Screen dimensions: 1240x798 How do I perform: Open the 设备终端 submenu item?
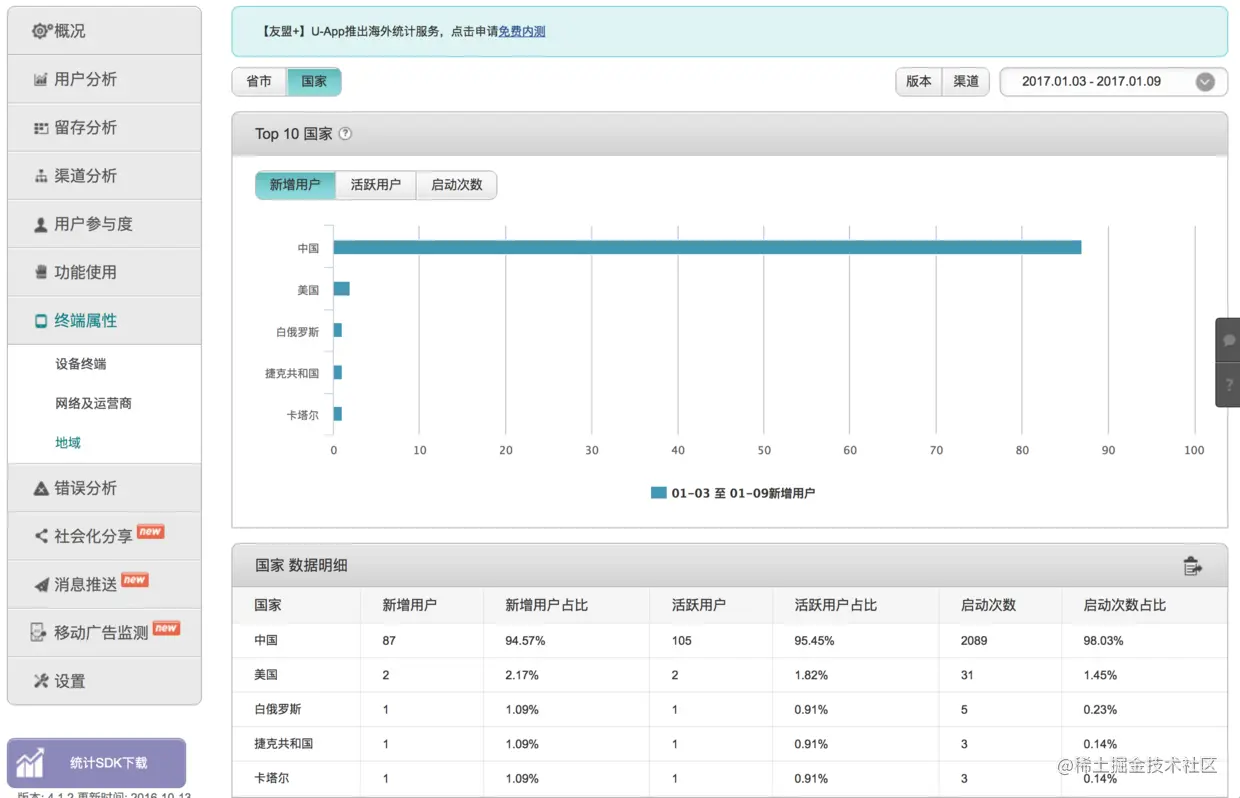pyautogui.click(x=81, y=364)
